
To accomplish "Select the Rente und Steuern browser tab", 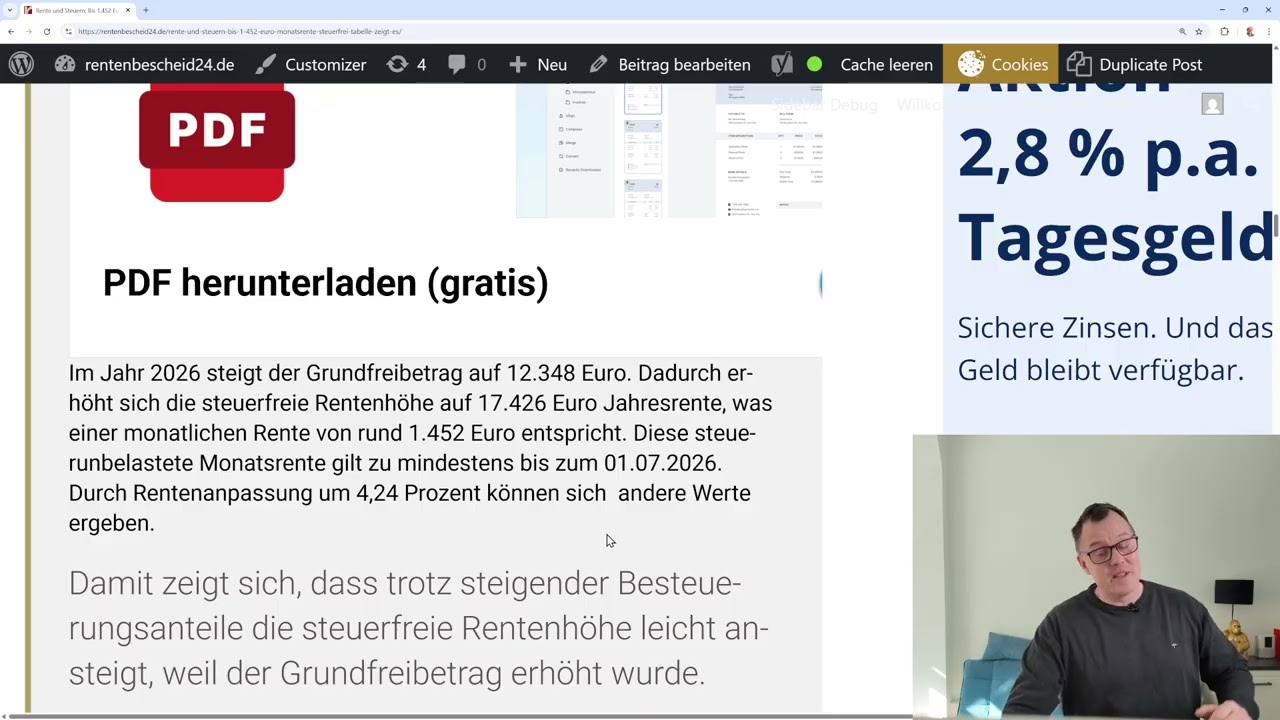I will (77, 10).
